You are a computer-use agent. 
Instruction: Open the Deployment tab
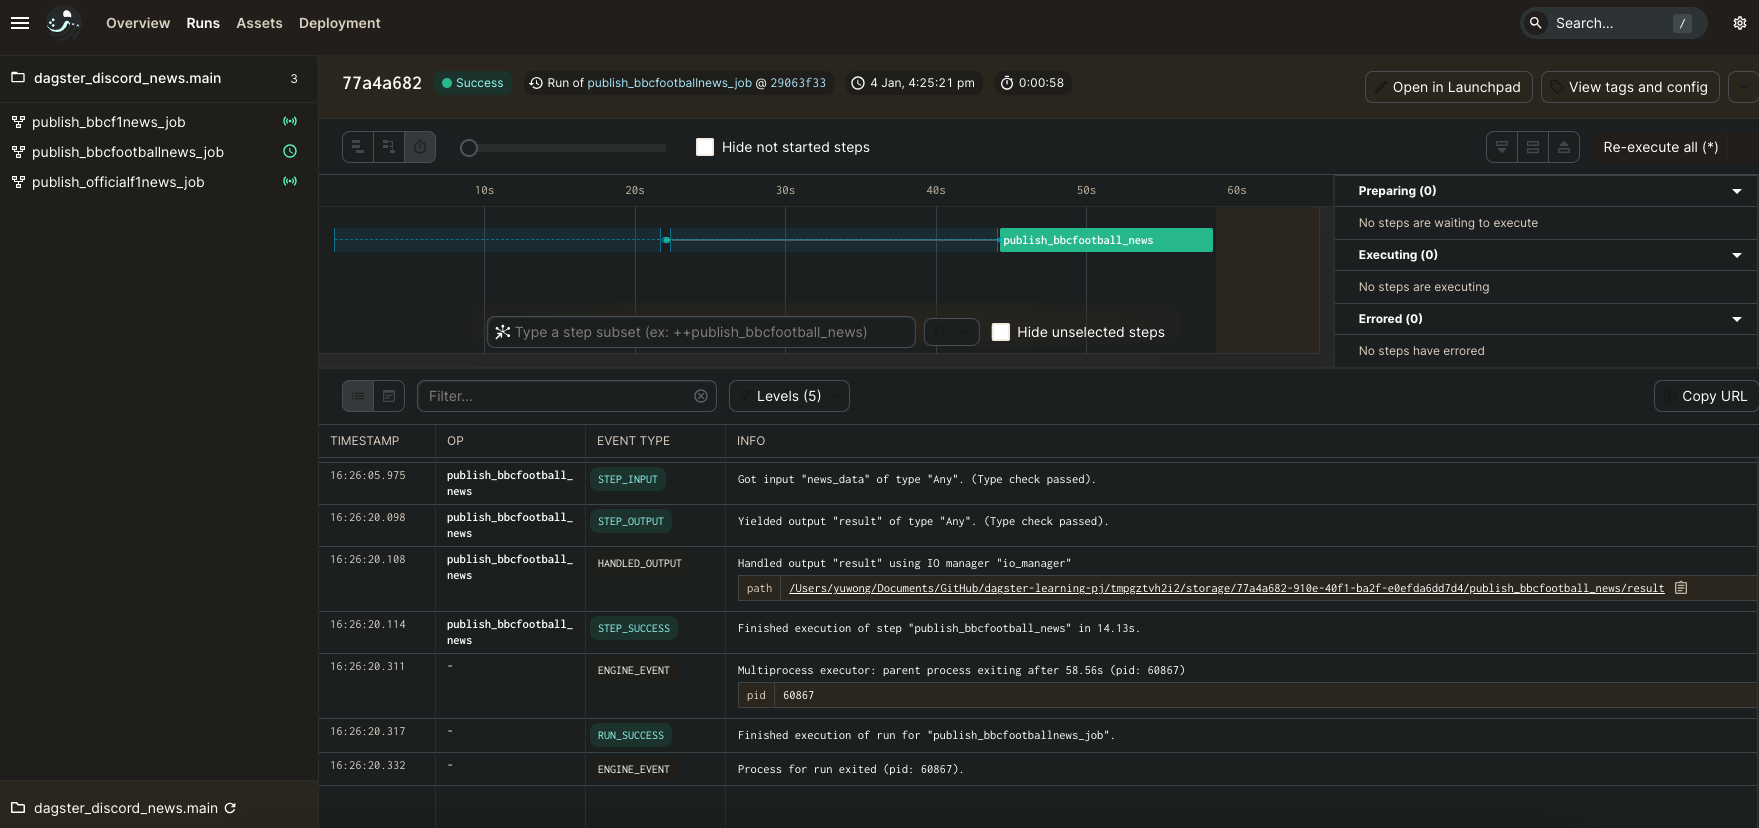340,23
